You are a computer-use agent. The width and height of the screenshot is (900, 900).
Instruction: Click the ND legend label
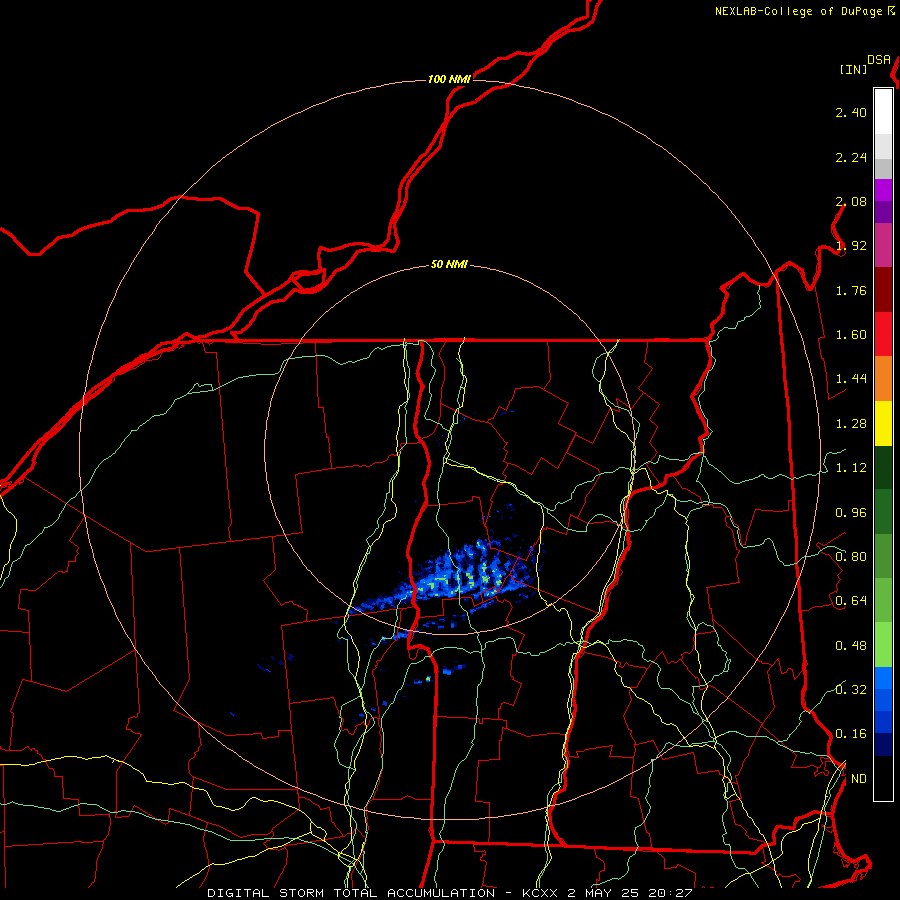click(x=859, y=779)
